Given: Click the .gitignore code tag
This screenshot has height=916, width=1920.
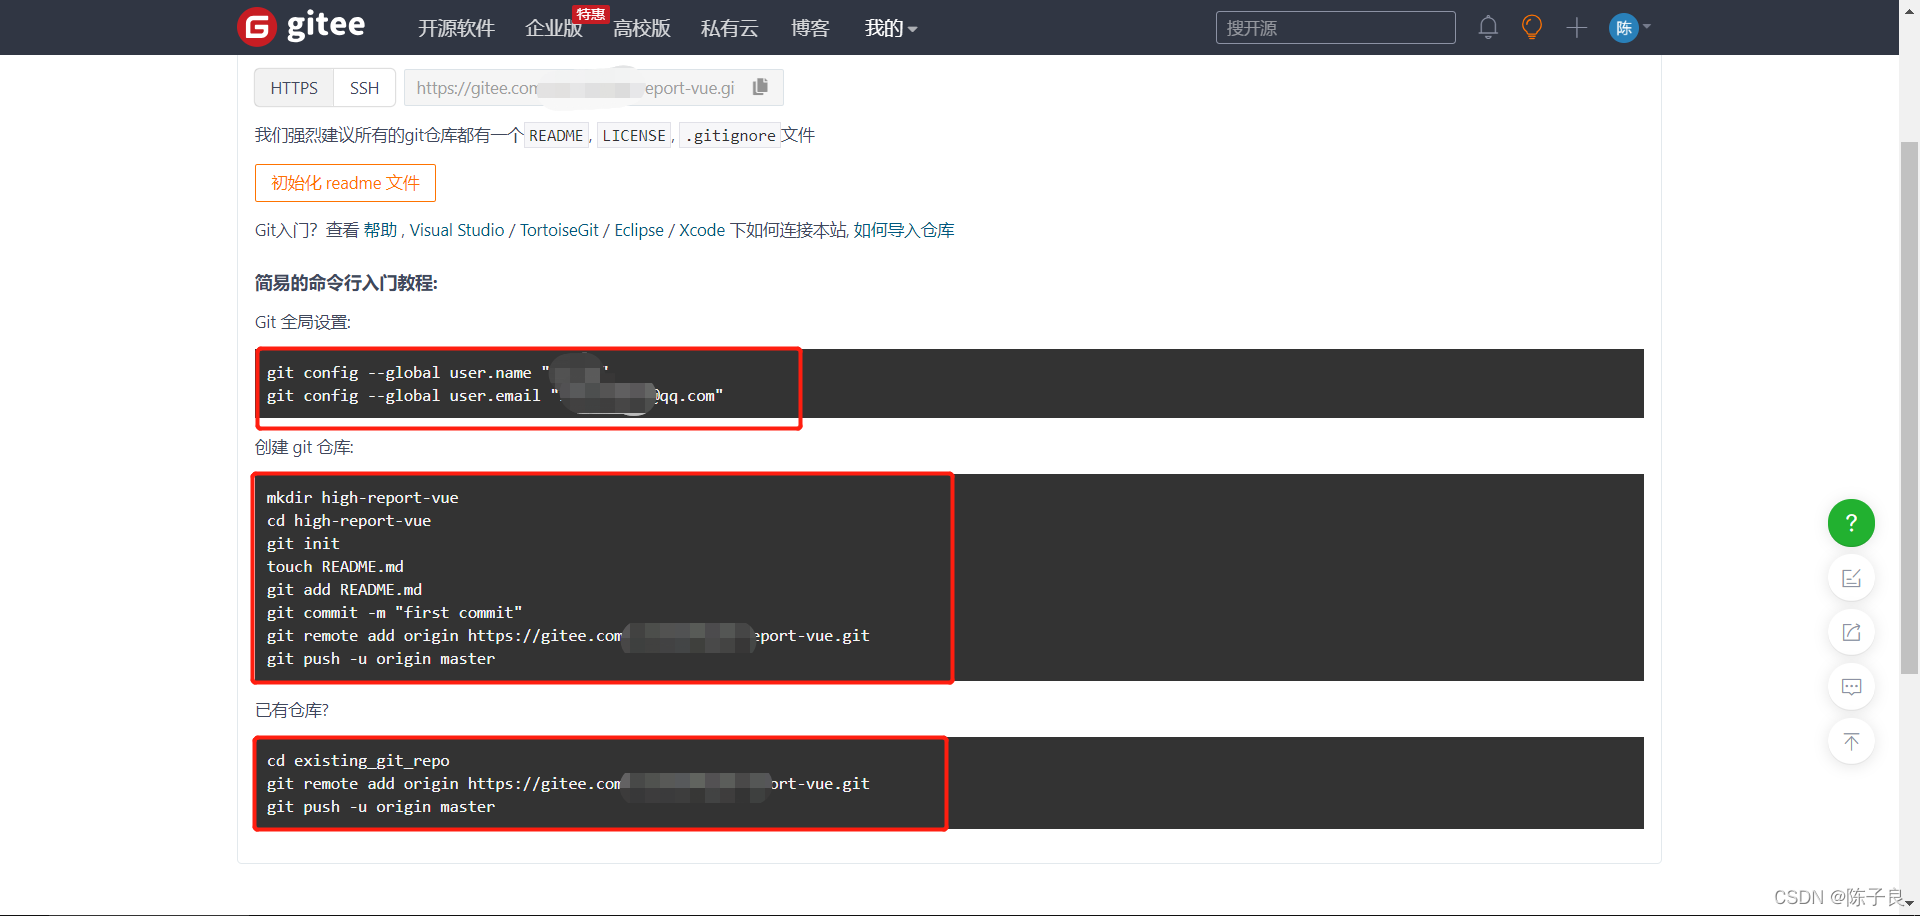Looking at the screenshot, I should pyautogui.click(x=730, y=135).
